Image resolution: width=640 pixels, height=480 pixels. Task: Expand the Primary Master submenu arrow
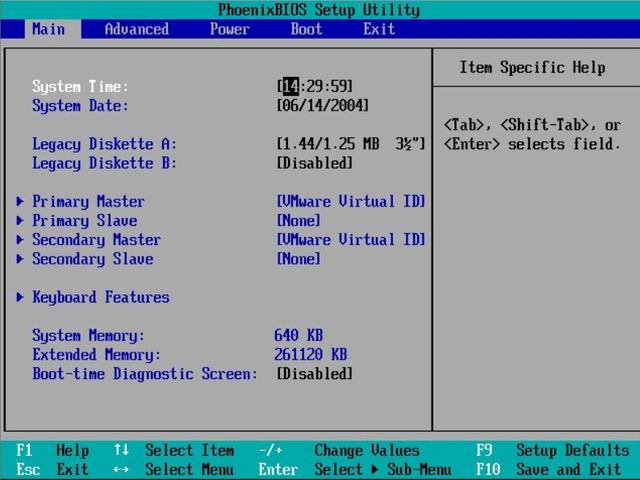pyautogui.click(x=21, y=202)
